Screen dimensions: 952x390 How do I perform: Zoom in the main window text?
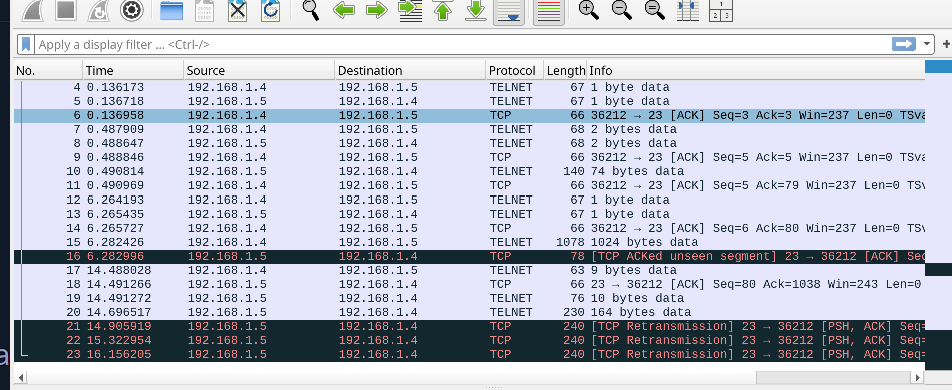(x=589, y=10)
